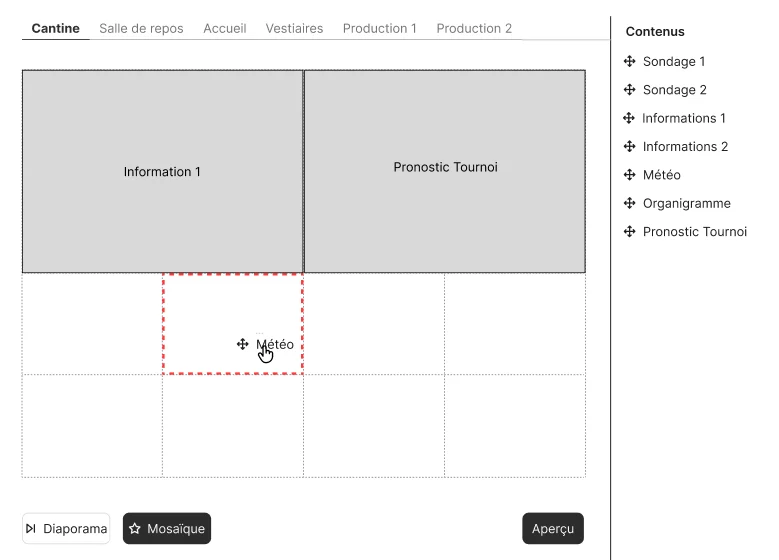Click the Aperçu button
The height and width of the screenshot is (560, 779).
[553, 528]
